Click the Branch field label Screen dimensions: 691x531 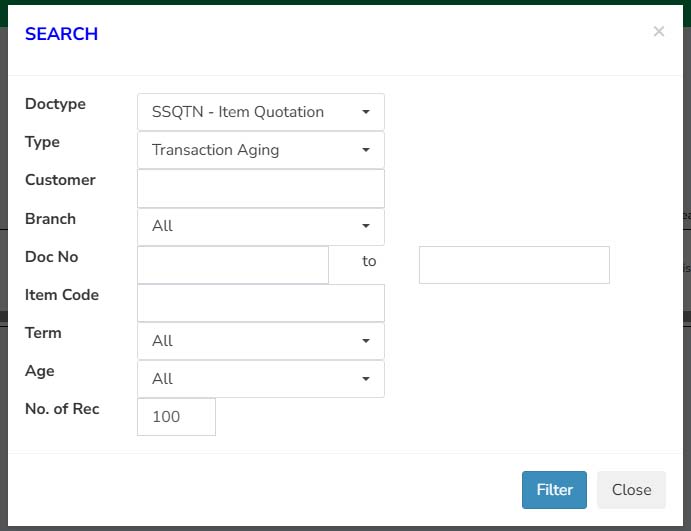[50, 219]
